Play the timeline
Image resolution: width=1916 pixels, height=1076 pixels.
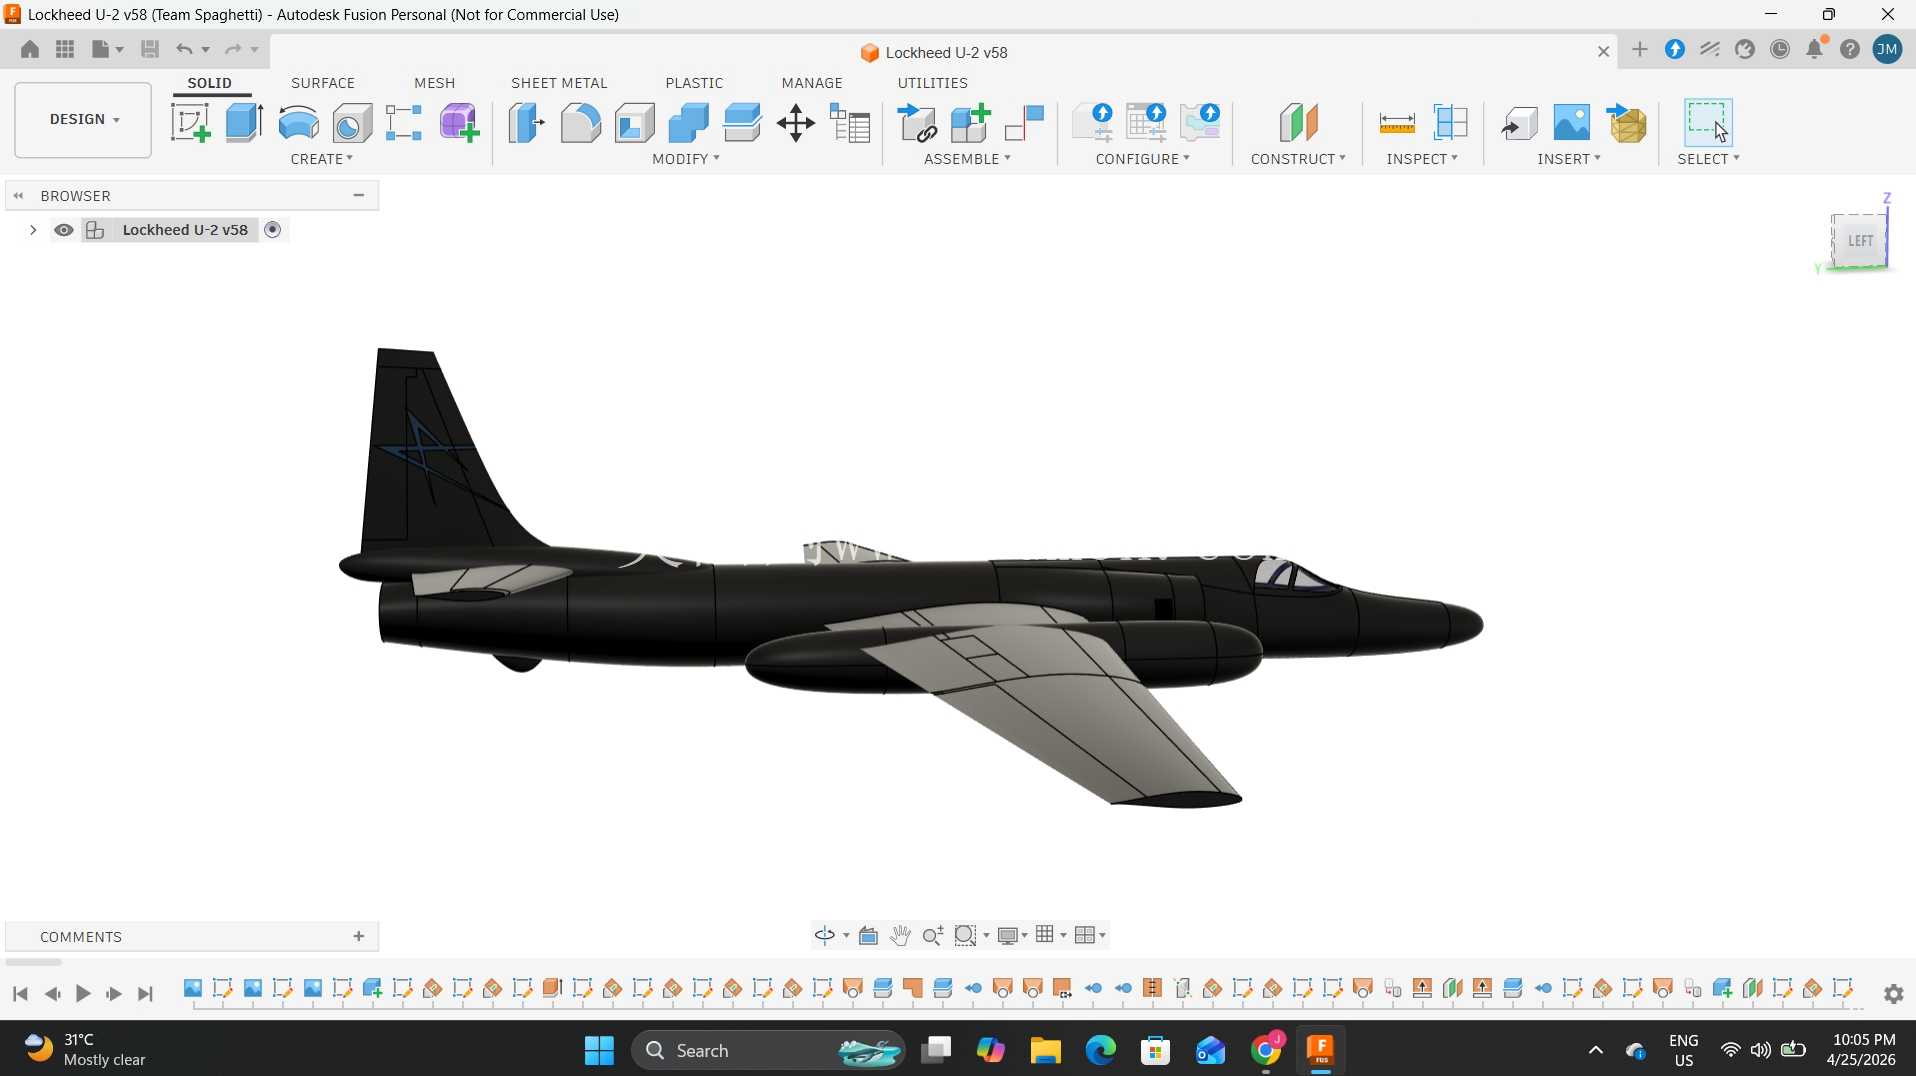point(83,994)
